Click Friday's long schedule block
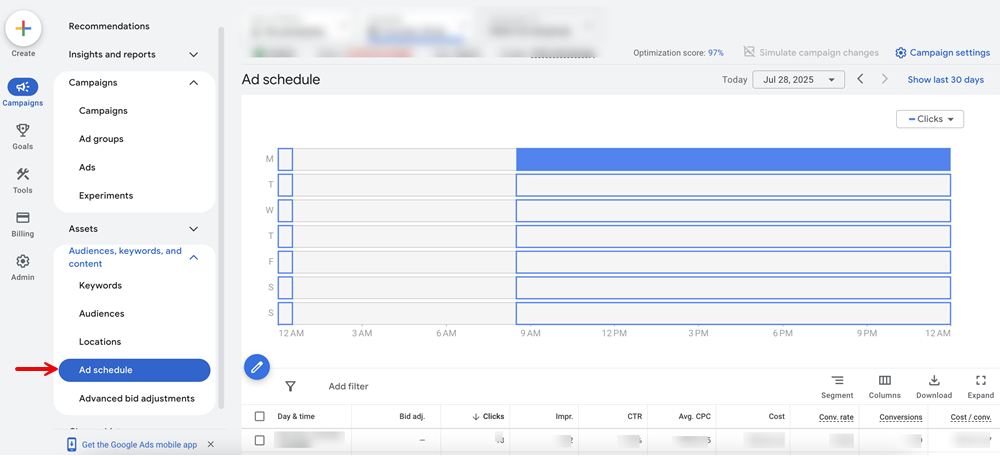Image resolution: width=1000 pixels, height=456 pixels. click(733, 262)
